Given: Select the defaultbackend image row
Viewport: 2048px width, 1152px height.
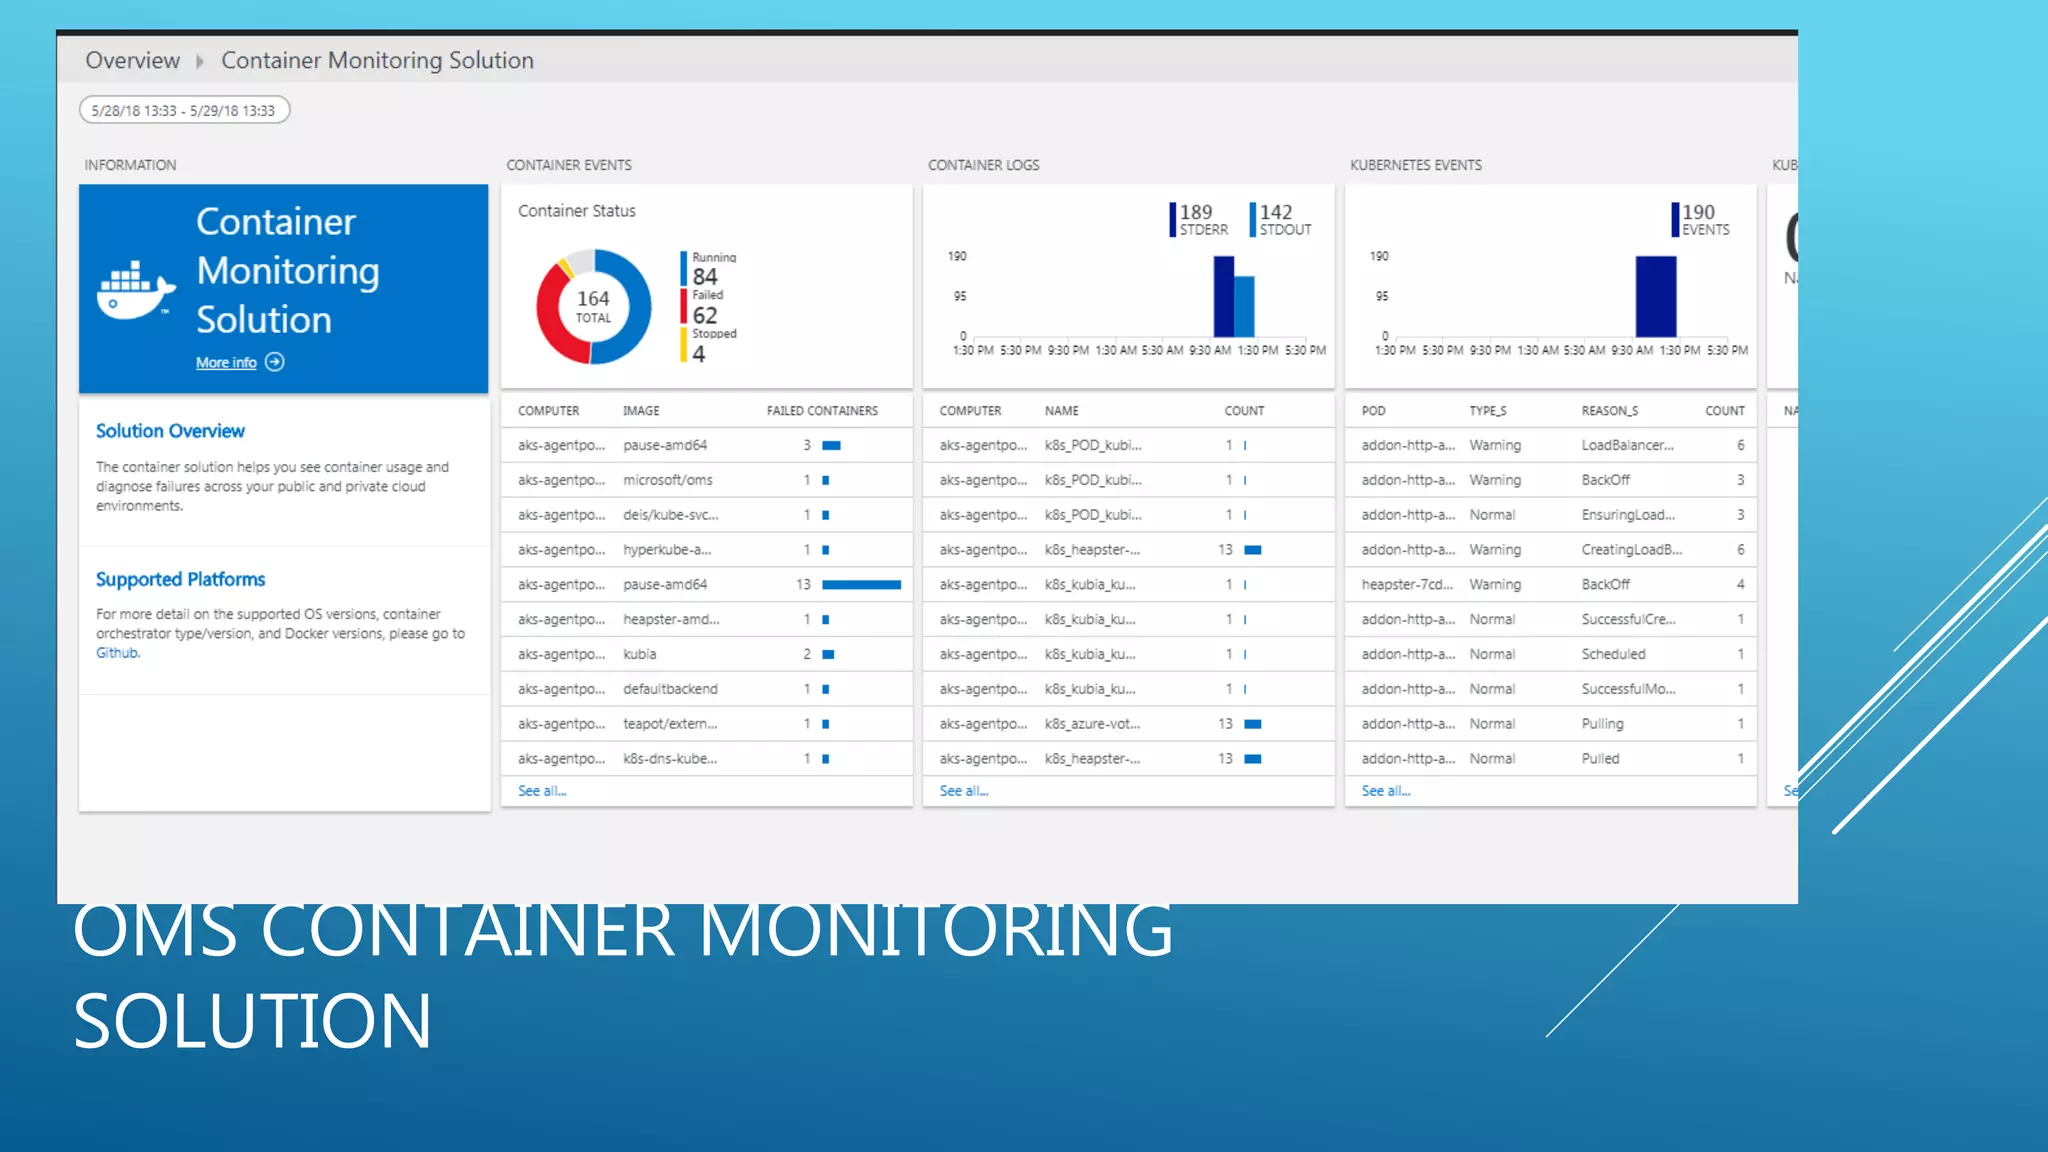Looking at the screenshot, I should (x=706, y=689).
